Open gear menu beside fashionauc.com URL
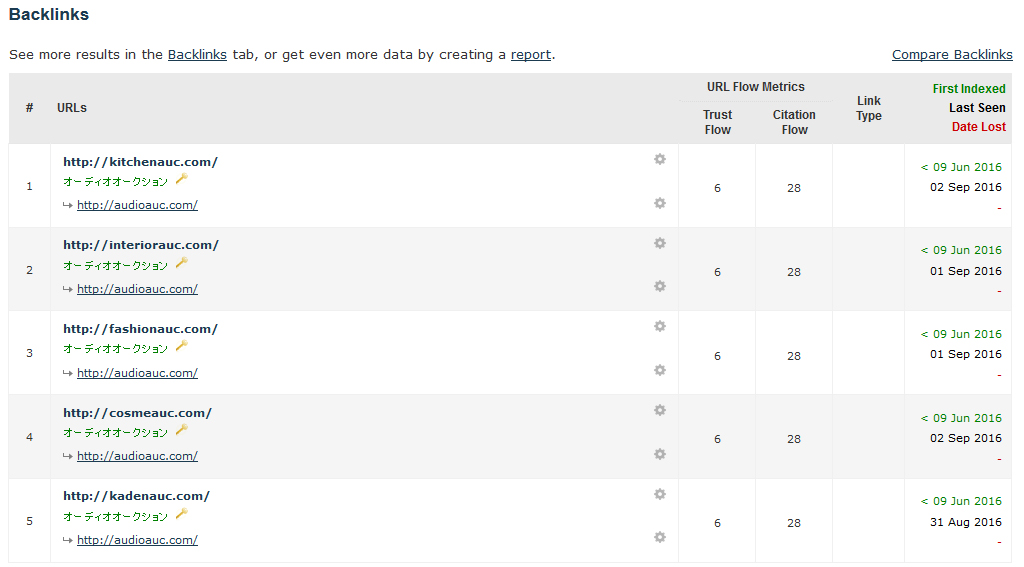The height and width of the screenshot is (567, 1024). (x=660, y=326)
